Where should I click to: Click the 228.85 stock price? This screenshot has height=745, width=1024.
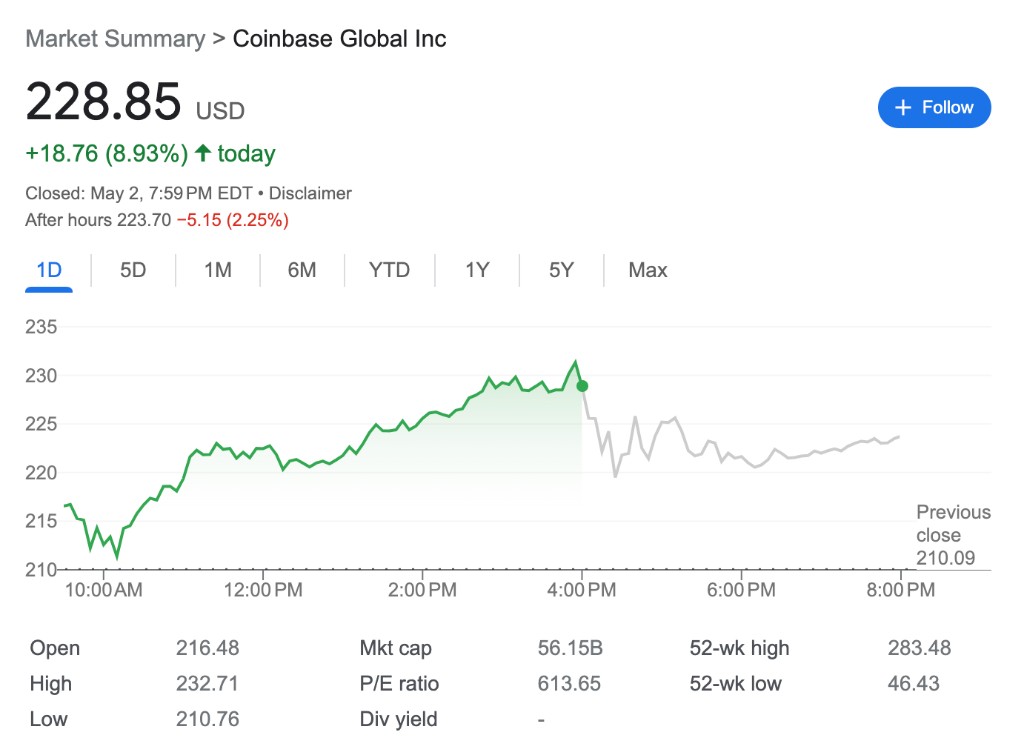[x=103, y=102]
